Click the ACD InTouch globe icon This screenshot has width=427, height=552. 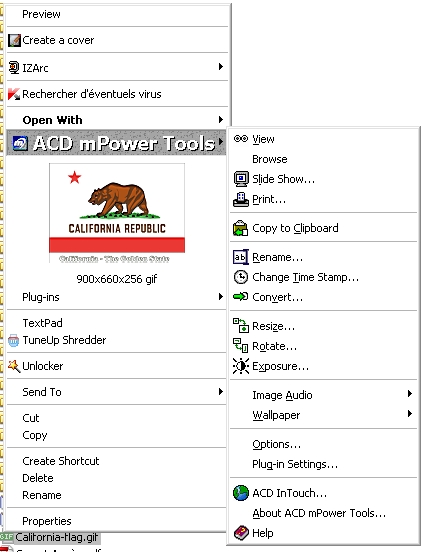click(241, 493)
